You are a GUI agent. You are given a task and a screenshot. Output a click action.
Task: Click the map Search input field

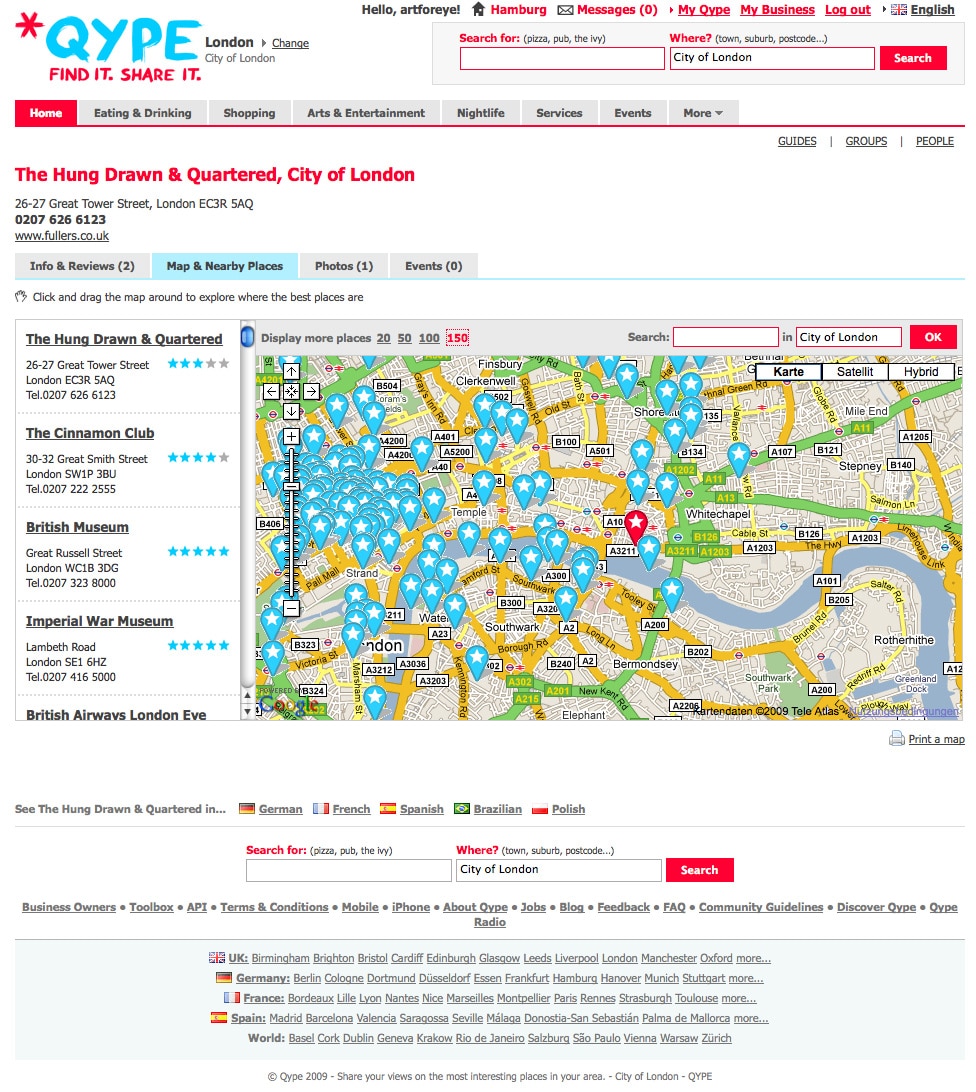click(x=725, y=337)
